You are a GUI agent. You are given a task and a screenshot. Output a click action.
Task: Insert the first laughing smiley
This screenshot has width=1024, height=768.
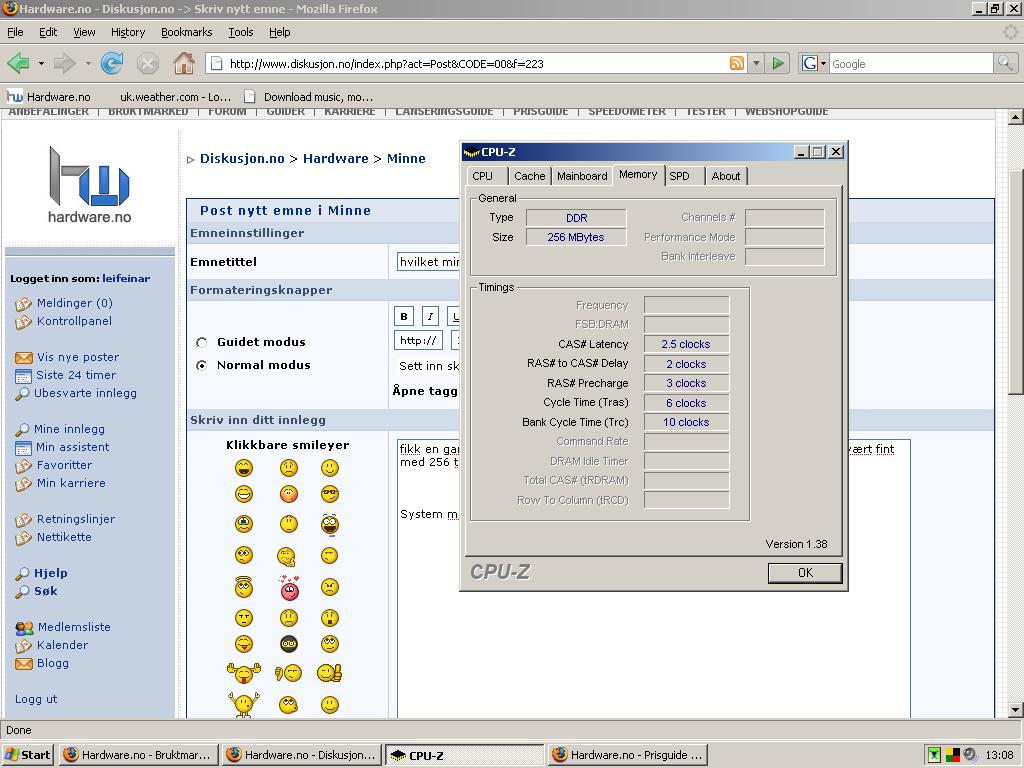pos(244,468)
